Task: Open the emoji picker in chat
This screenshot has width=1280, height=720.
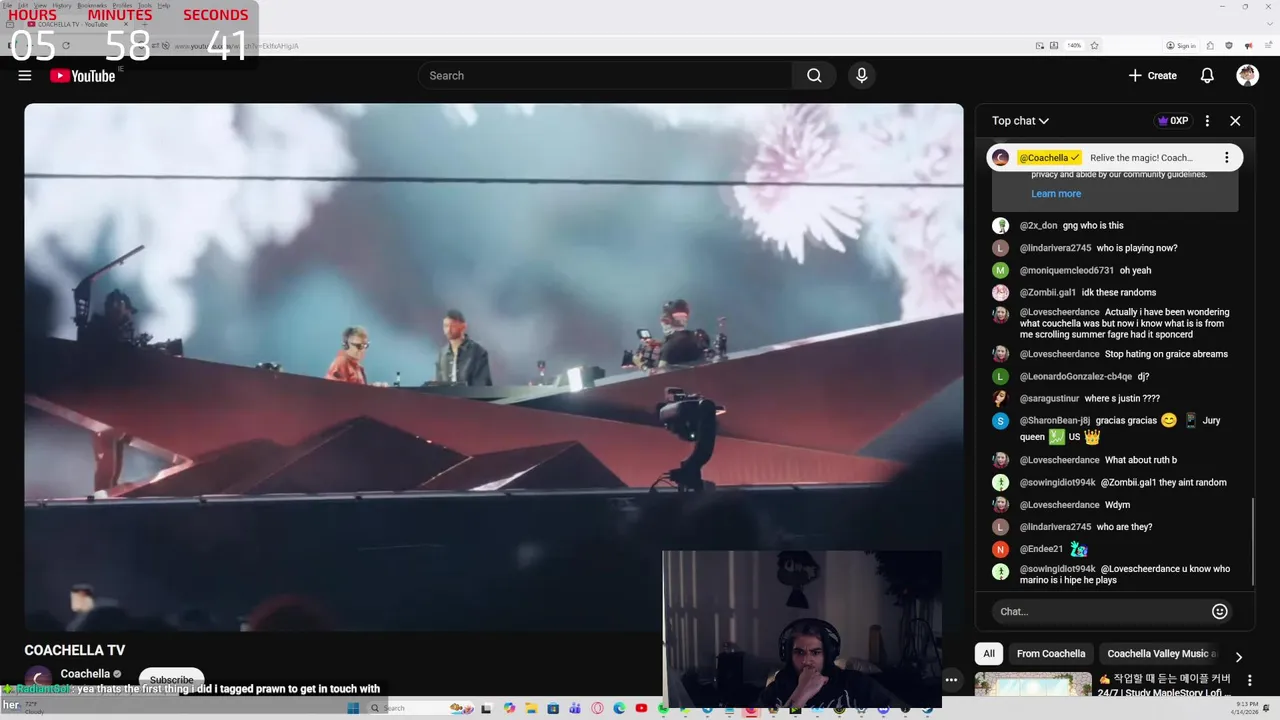Action: (1219, 611)
